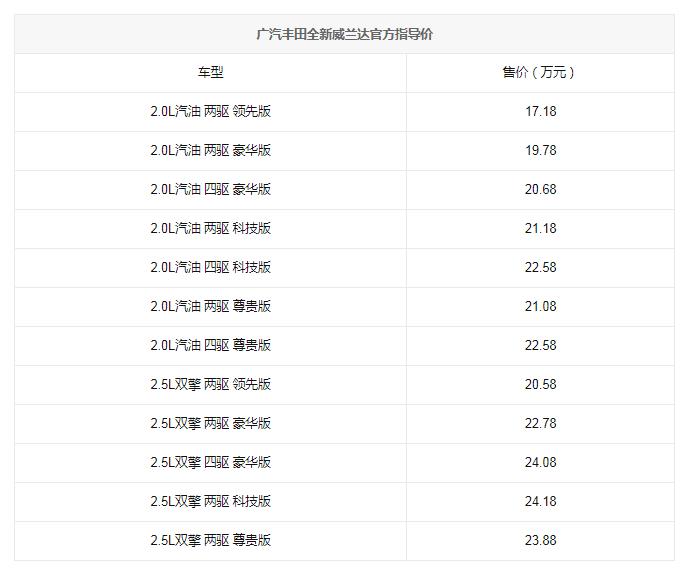Viewport: 685px width, 577px height.
Task: Click the 2.0L汽油 两驱 领先版 cell
Action: (211, 111)
